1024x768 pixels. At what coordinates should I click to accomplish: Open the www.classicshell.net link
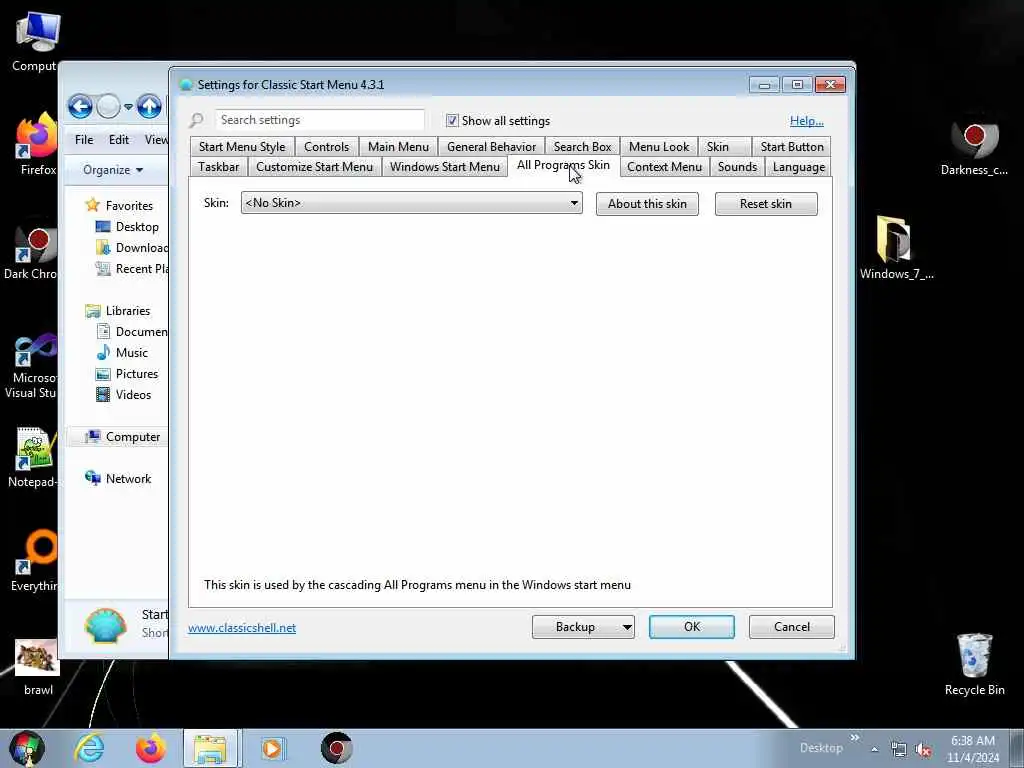(x=242, y=628)
